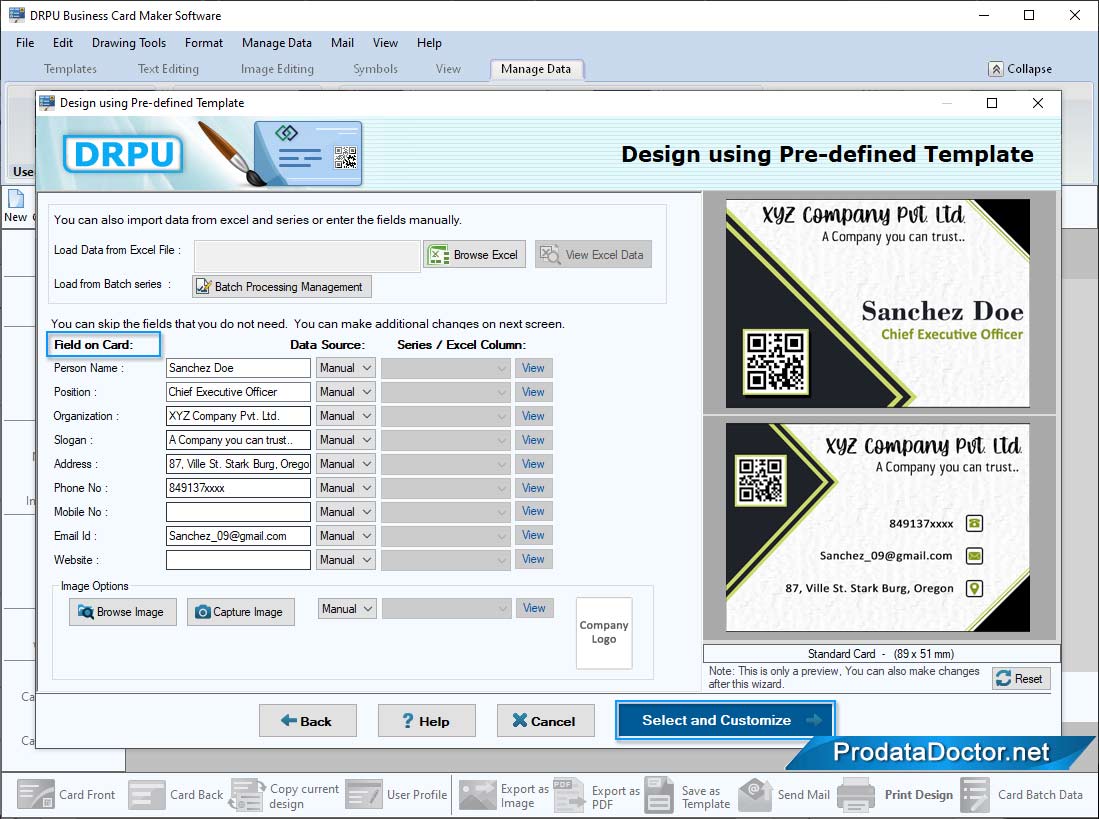Open the File menu

(x=25, y=43)
